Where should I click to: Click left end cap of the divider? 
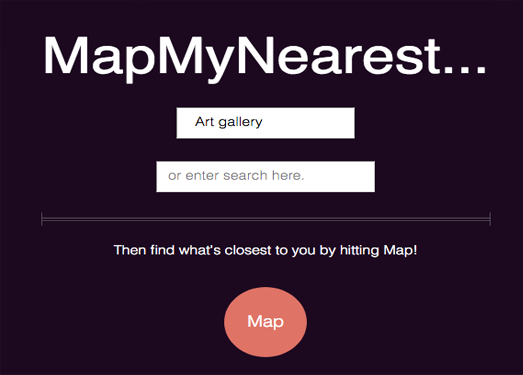pos(42,219)
